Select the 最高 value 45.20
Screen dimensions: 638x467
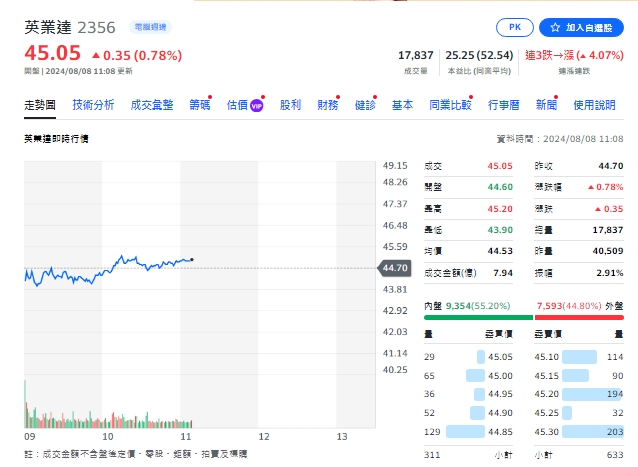500,209
